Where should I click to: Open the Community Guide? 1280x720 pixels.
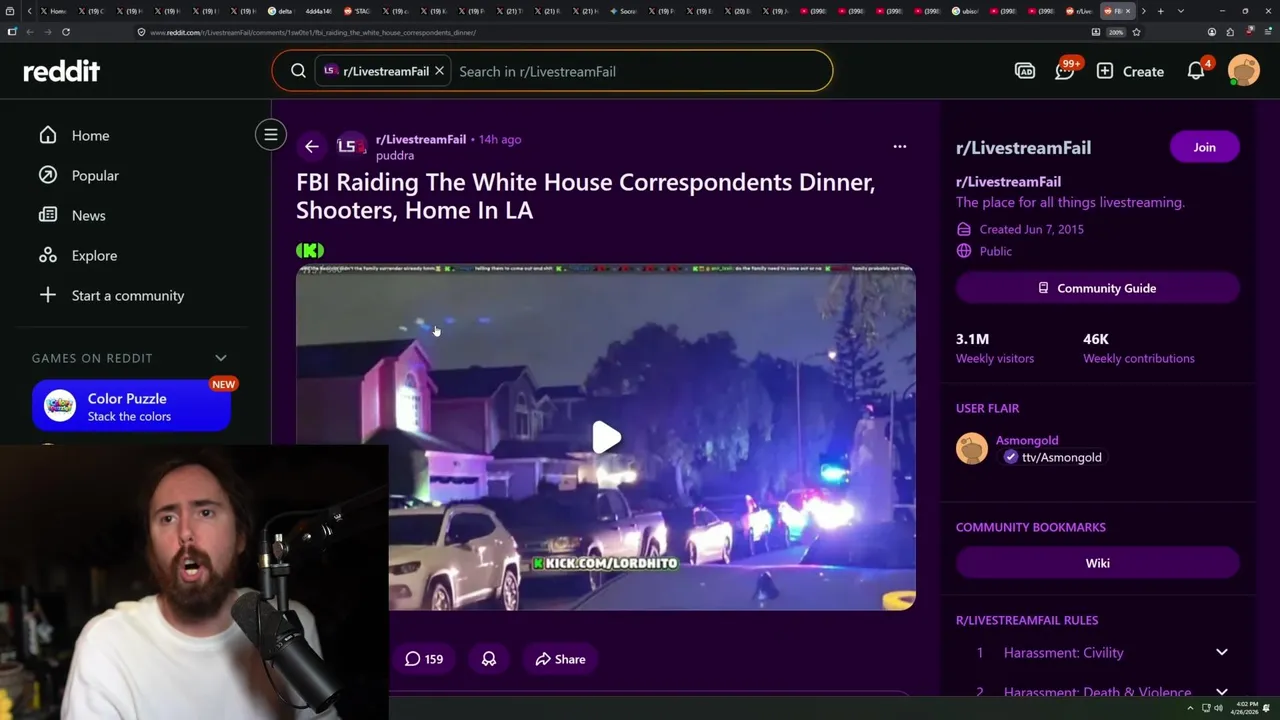click(1097, 288)
